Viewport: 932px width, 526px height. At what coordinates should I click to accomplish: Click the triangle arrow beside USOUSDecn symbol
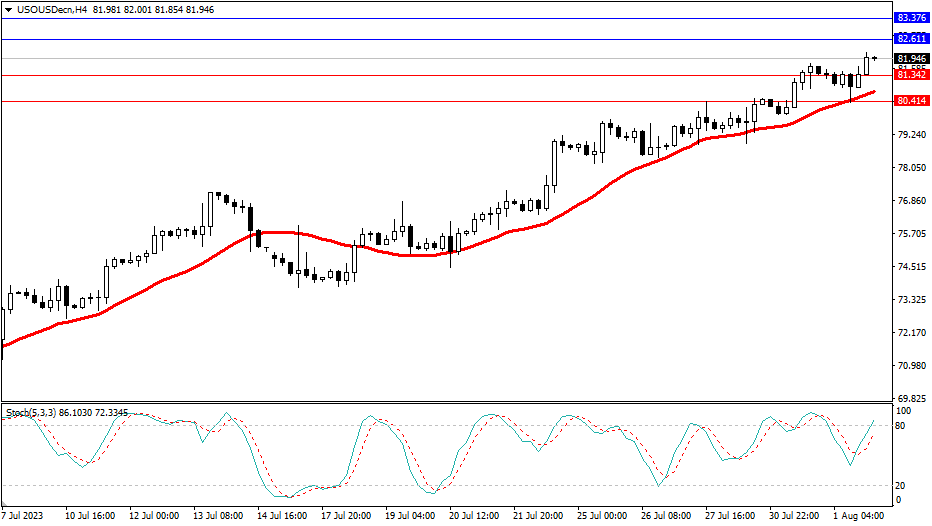click(x=8, y=8)
